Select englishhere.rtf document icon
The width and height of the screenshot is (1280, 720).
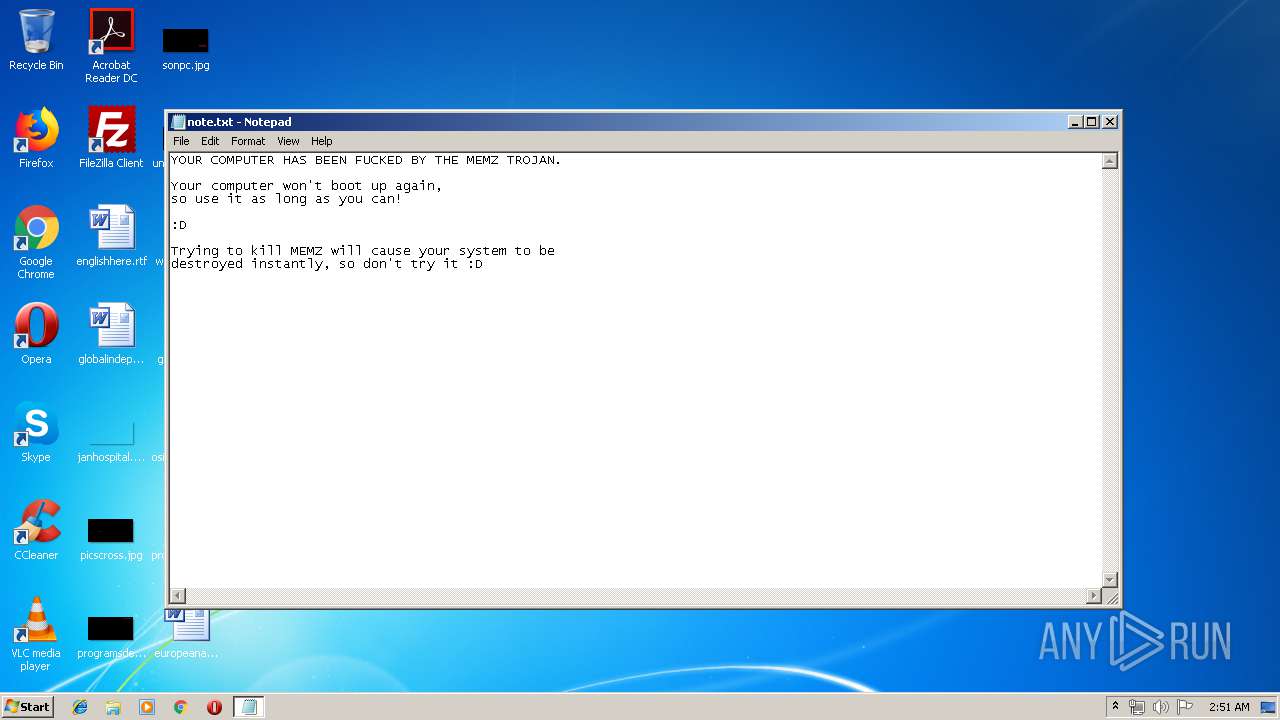point(111,236)
